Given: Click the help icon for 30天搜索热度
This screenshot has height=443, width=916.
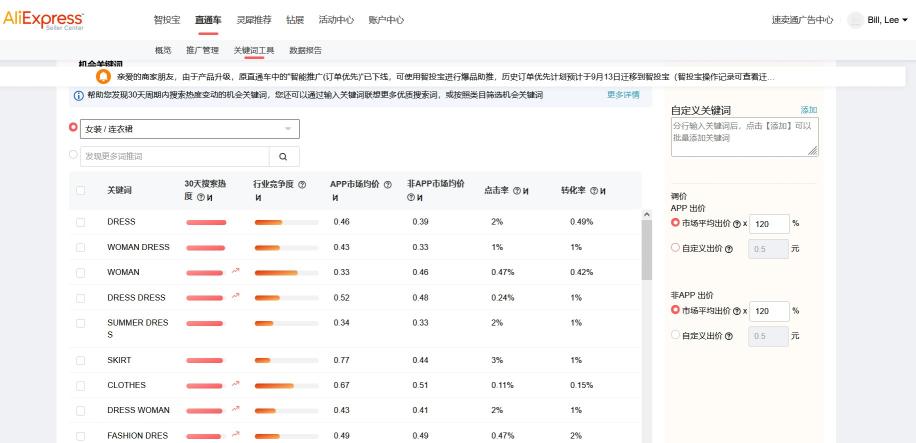Looking at the screenshot, I should 200,197.
